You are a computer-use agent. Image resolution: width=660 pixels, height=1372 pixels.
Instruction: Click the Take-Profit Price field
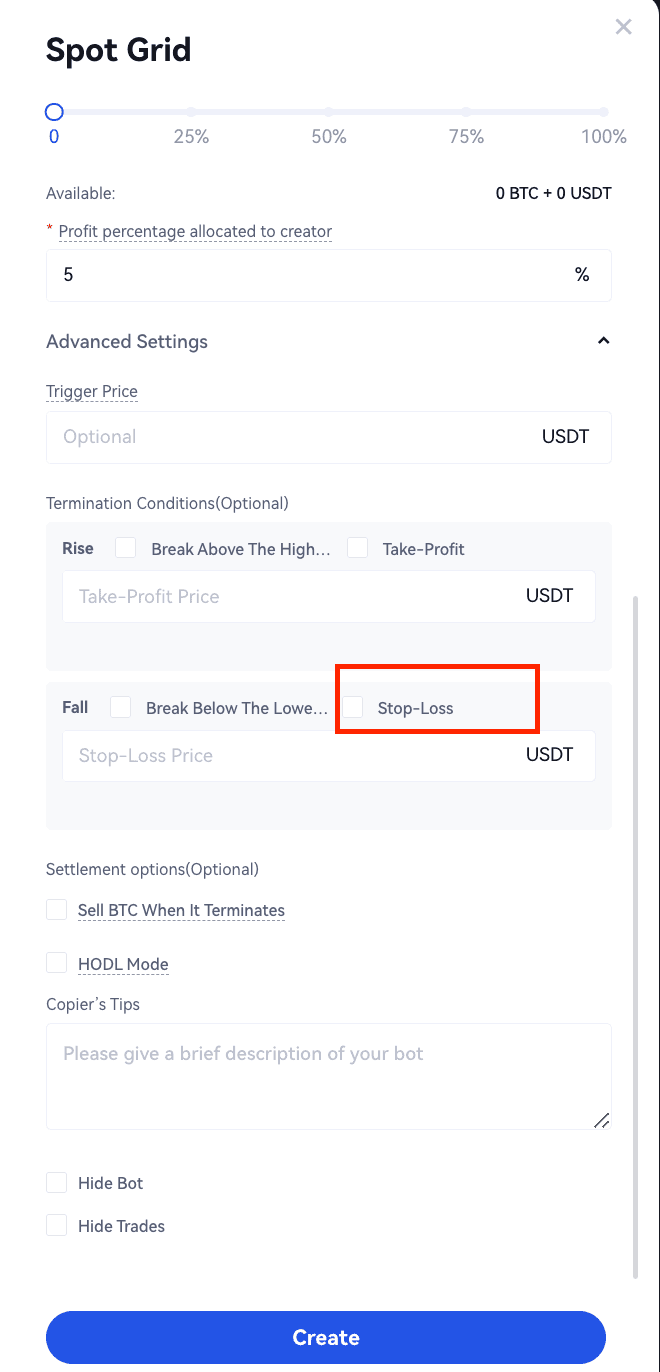tap(290, 596)
